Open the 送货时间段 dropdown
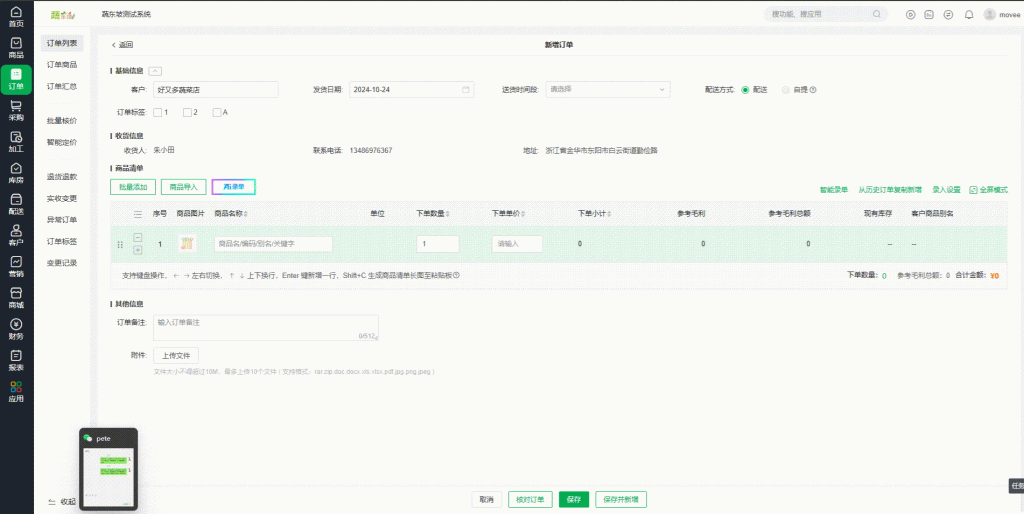The width and height of the screenshot is (1024, 514). [607, 90]
